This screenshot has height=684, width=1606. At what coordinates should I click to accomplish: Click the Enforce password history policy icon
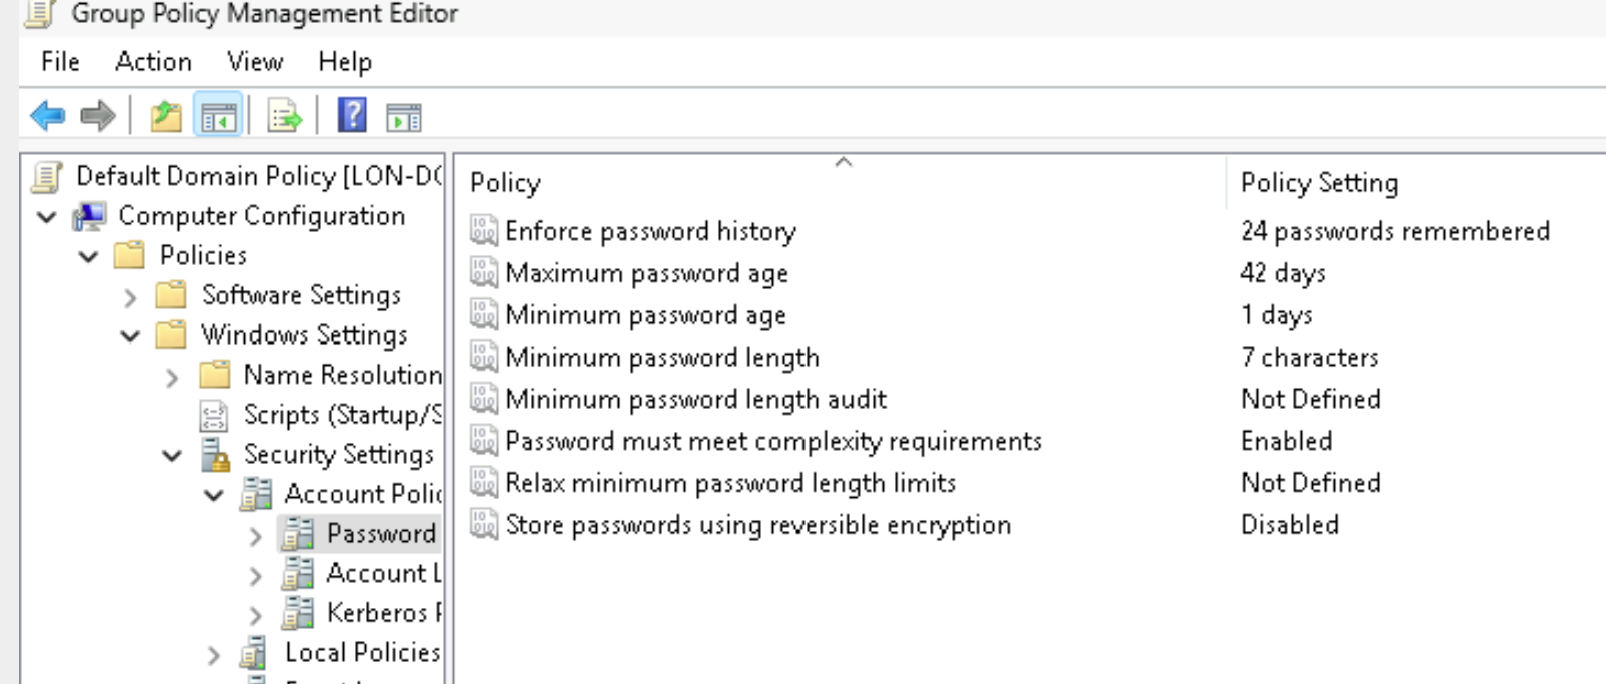484,231
